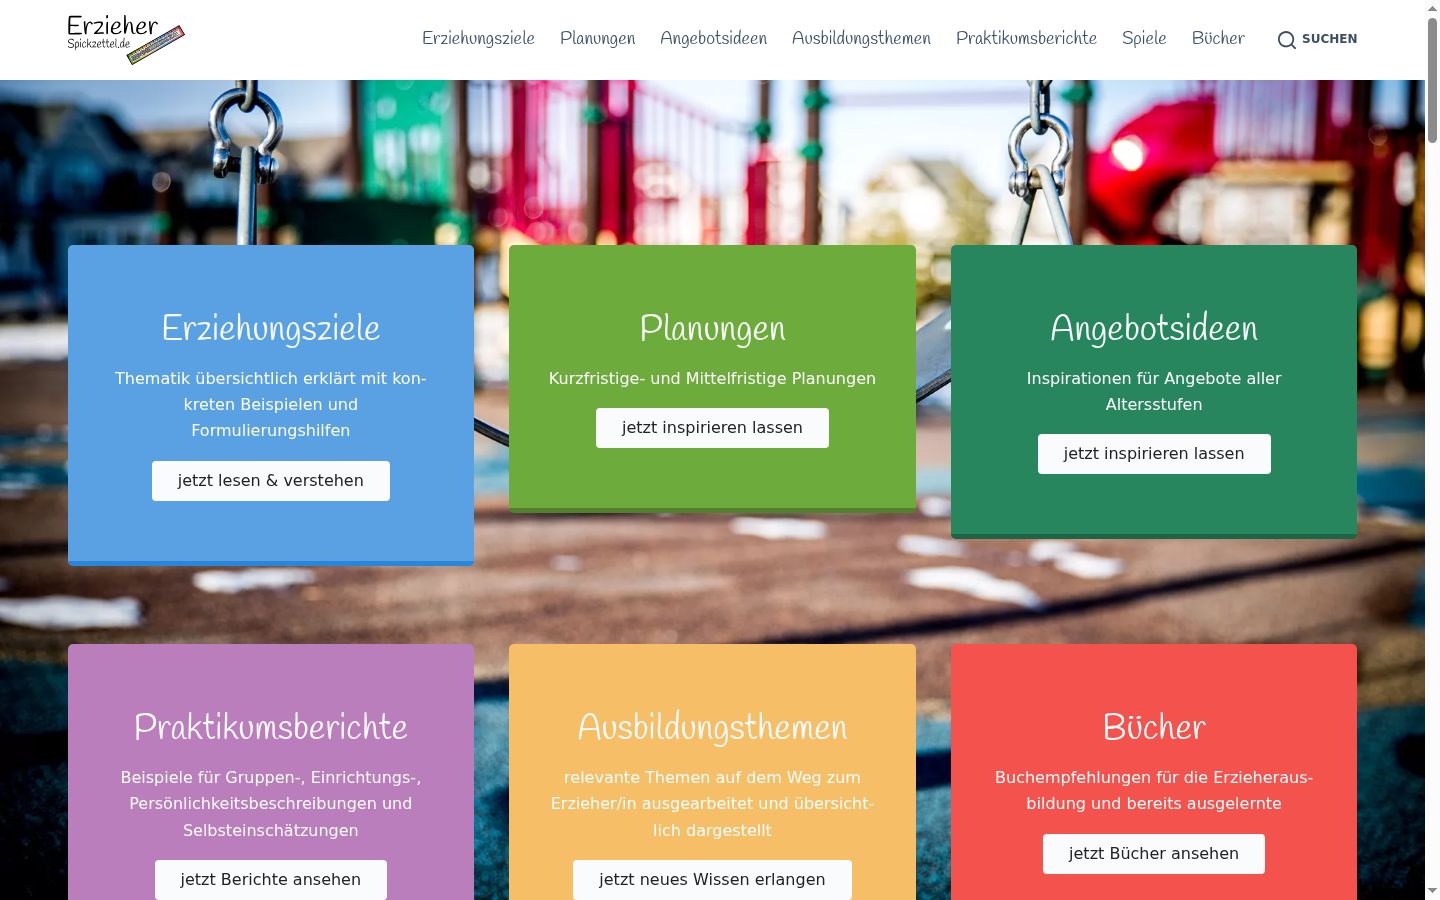
Task: Open the Angebotsideen navigation item
Action: [714, 38]
